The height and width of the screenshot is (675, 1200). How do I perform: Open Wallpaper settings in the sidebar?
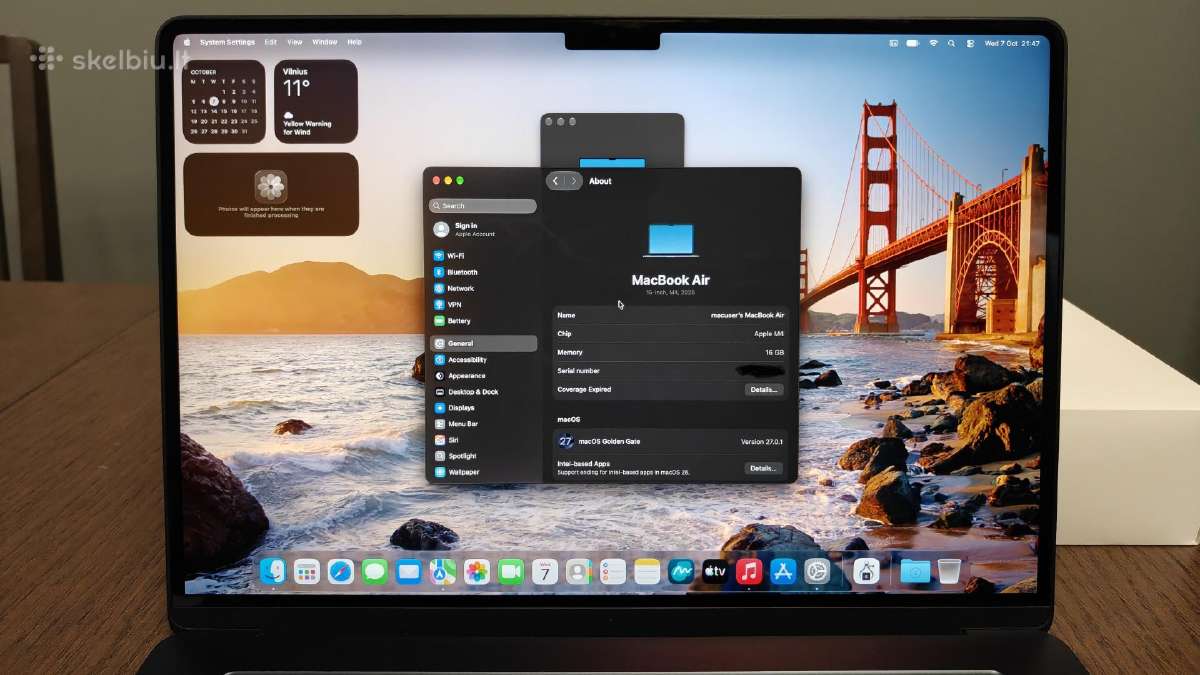tap(483, 472)
